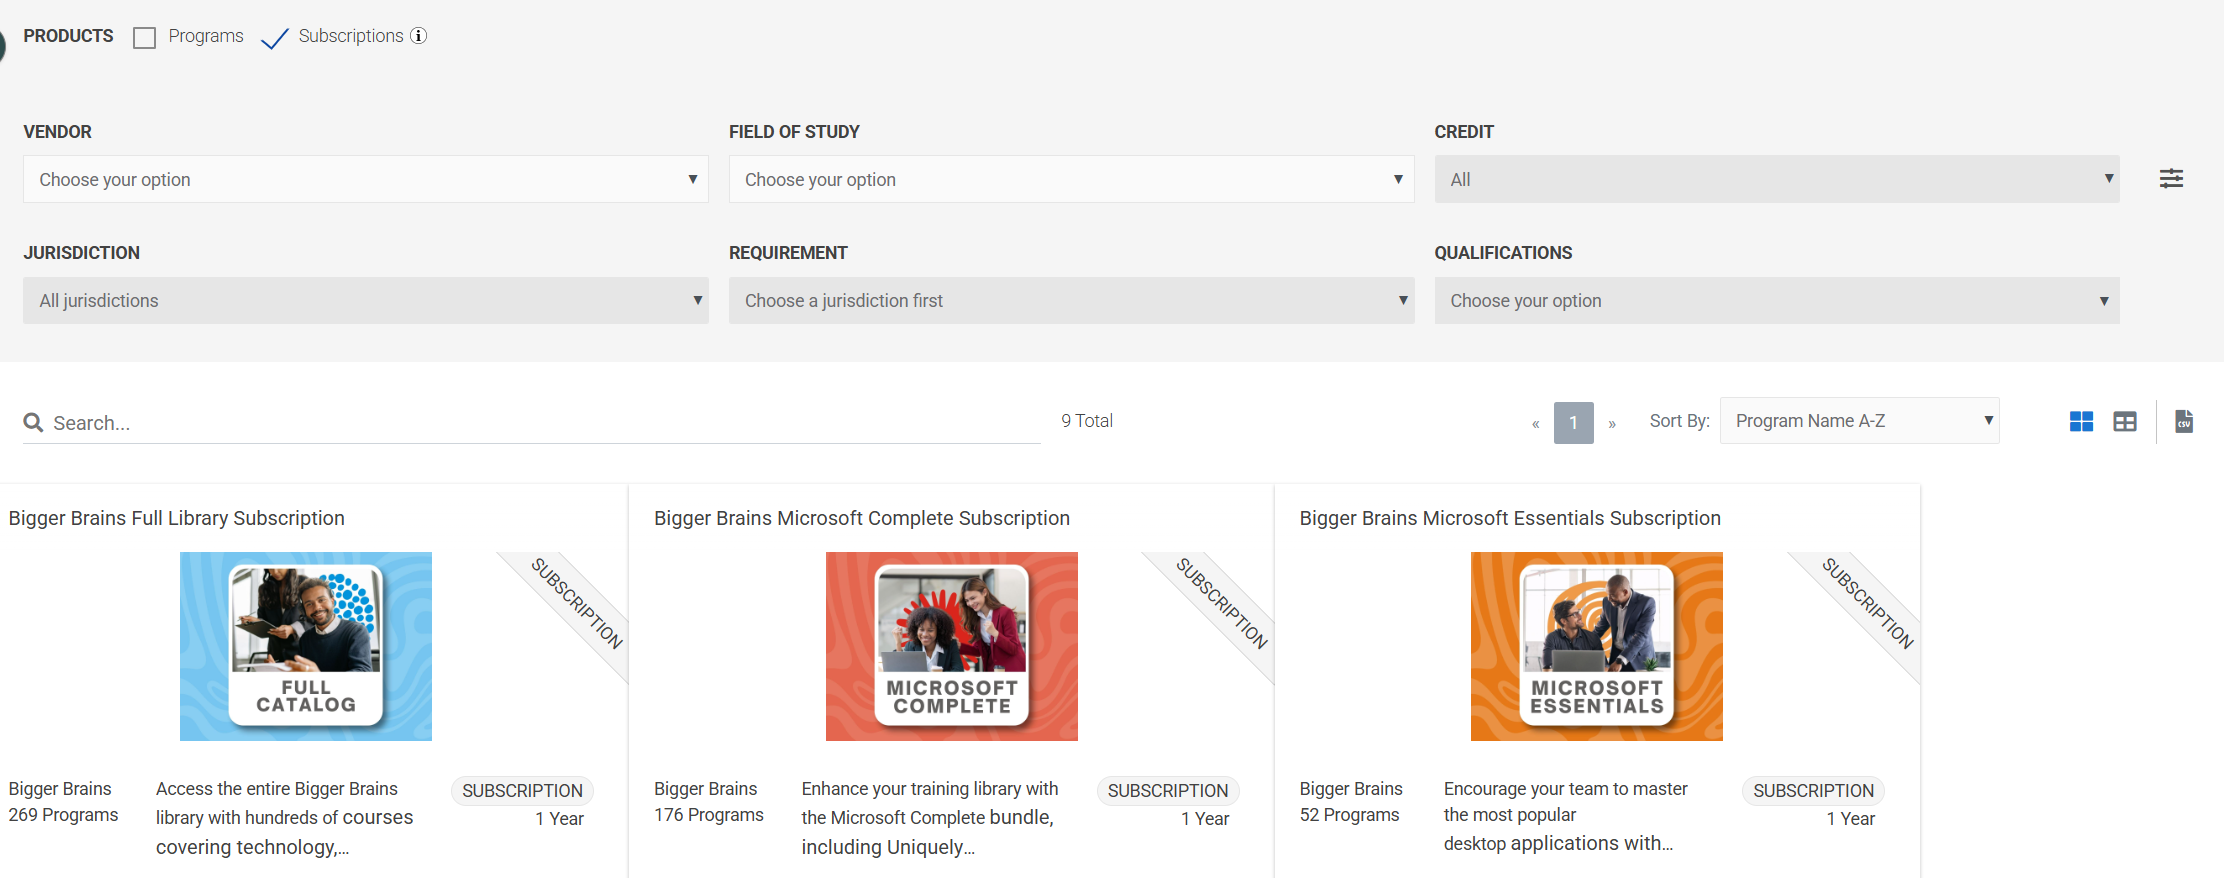Open Bigger Brains Microsoft Complete Subscription title
This screenshot has height=878, width=2224.
861,518
